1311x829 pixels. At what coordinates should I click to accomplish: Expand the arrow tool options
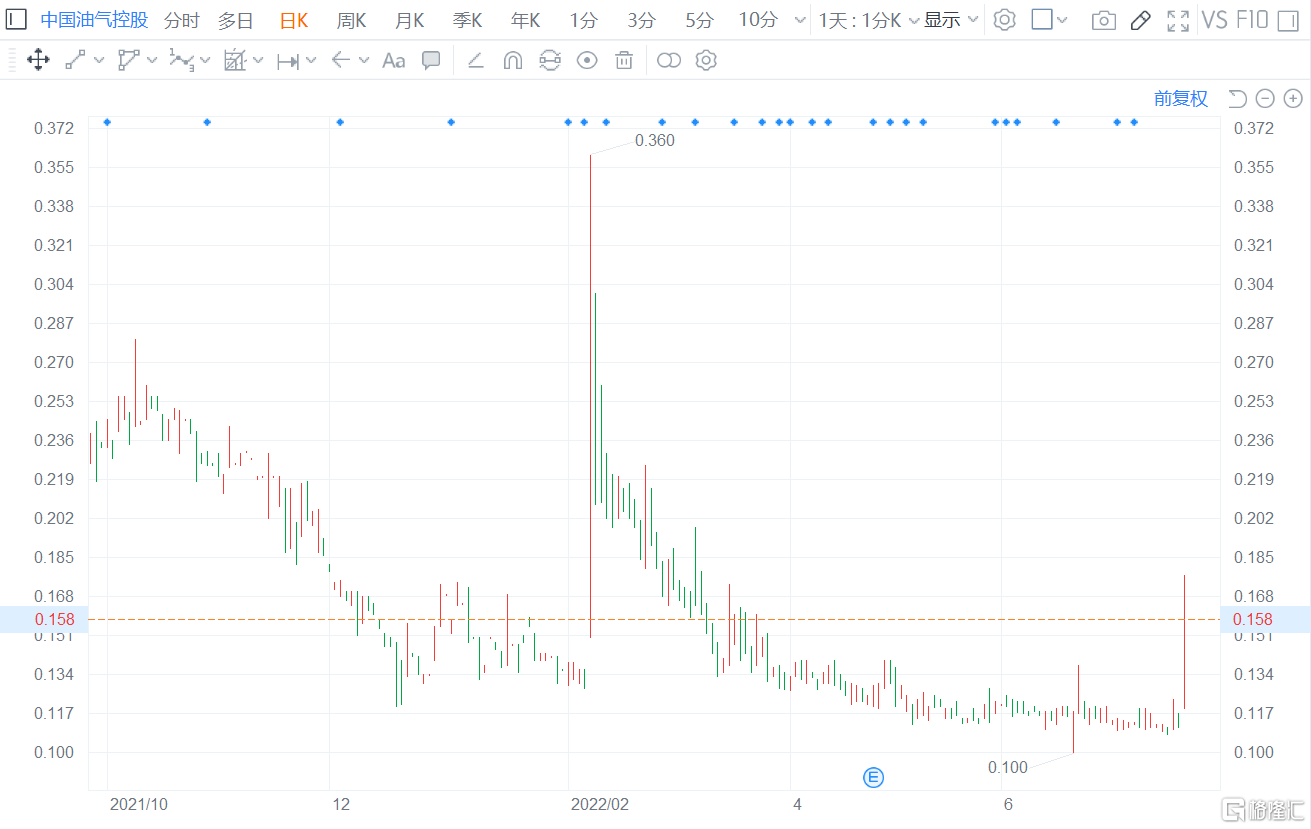(364, 60)
